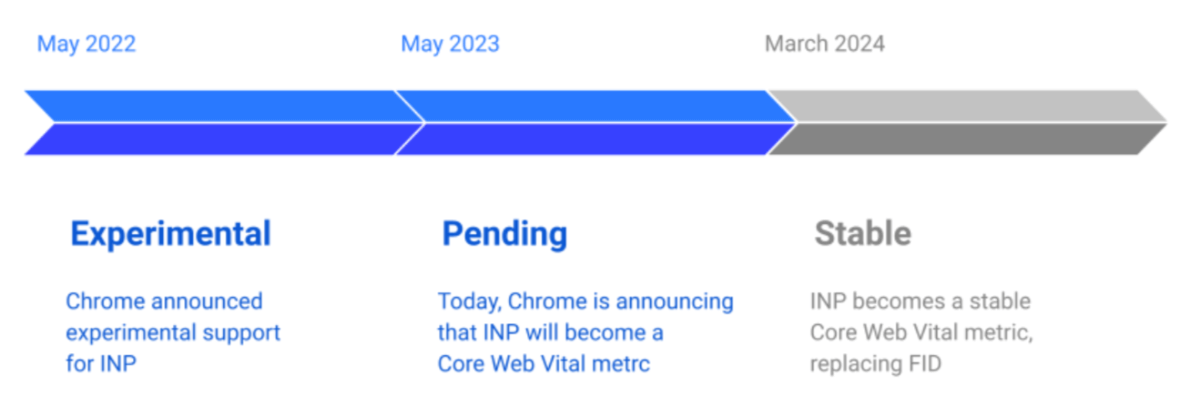Click the 'INP becomes a stable' description
This screenshot has width=1200, height=406.
coord(921,301)
